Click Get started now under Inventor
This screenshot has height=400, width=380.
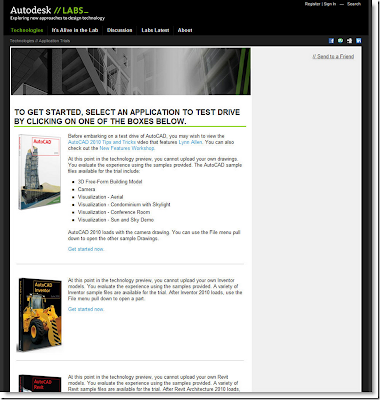tap(86, 309)
